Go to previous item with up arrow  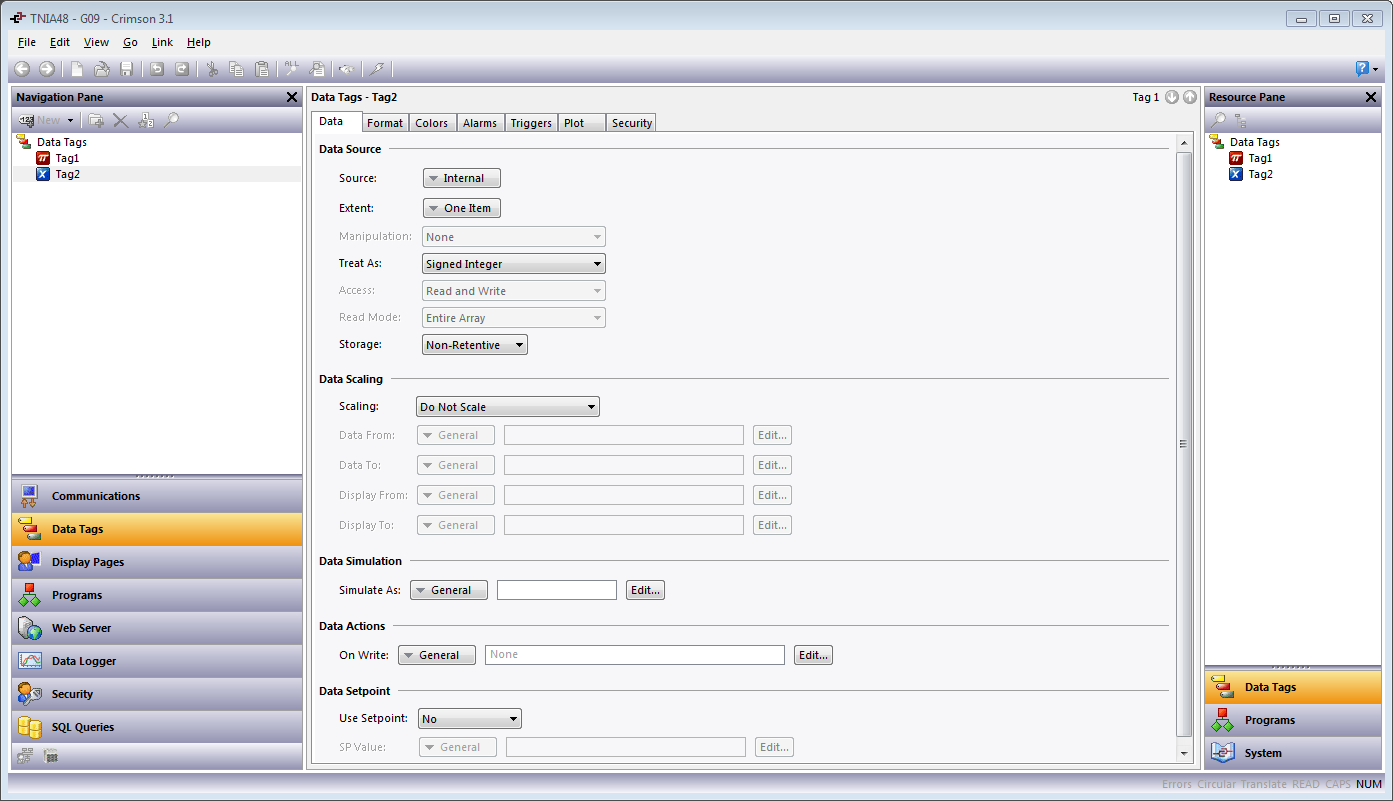(1189, 97)
